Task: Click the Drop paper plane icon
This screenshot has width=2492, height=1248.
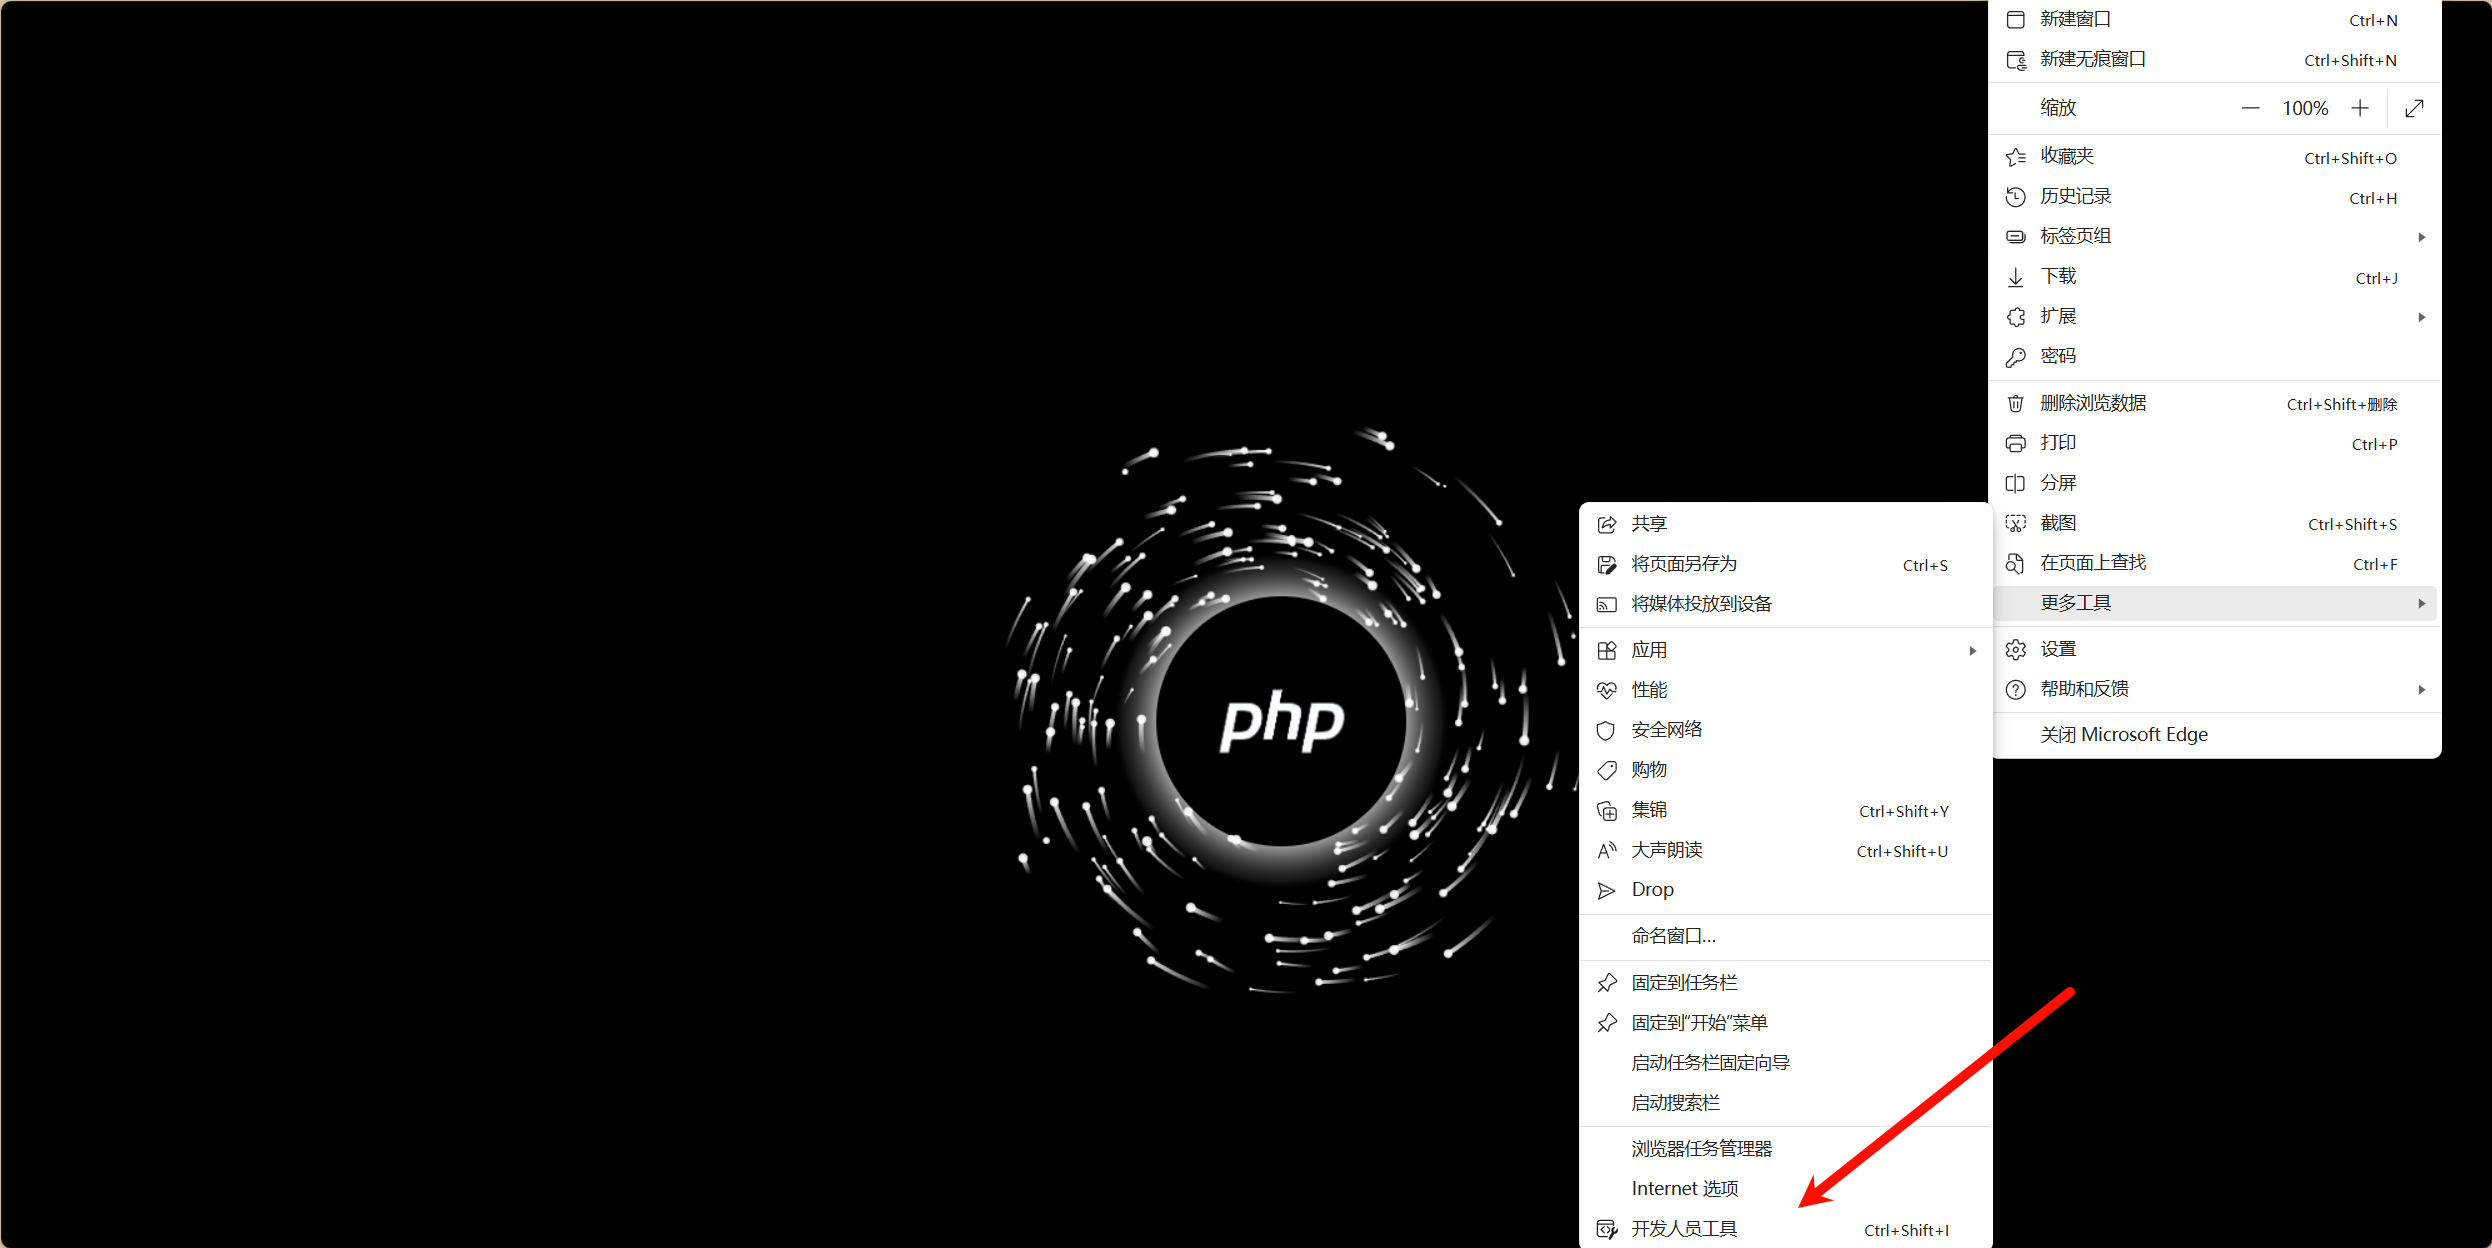Action: tap(1607, 890)
